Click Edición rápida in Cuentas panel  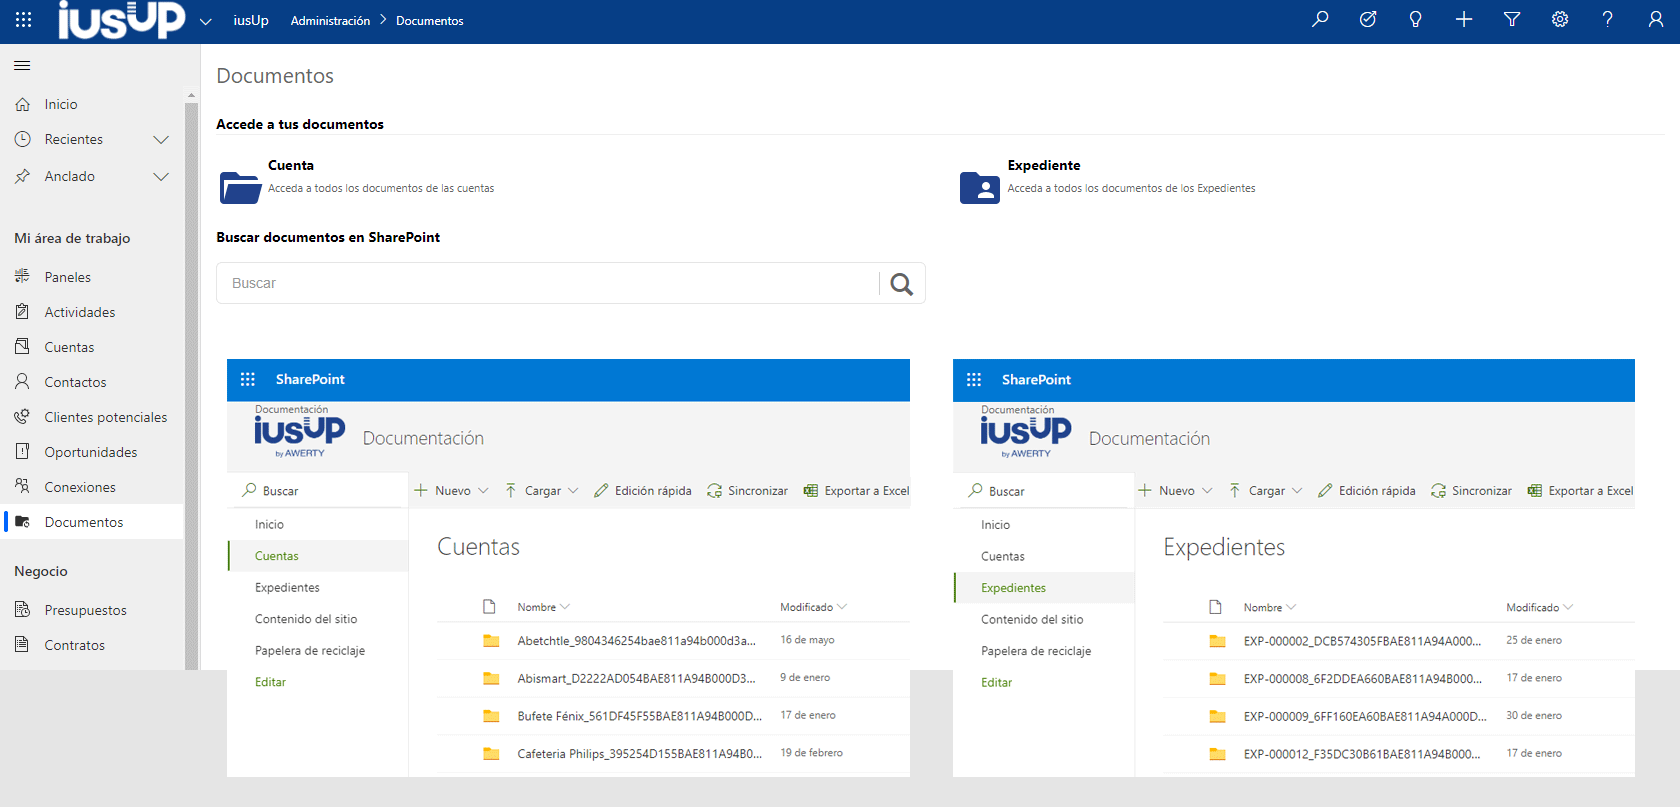point(642,491)
